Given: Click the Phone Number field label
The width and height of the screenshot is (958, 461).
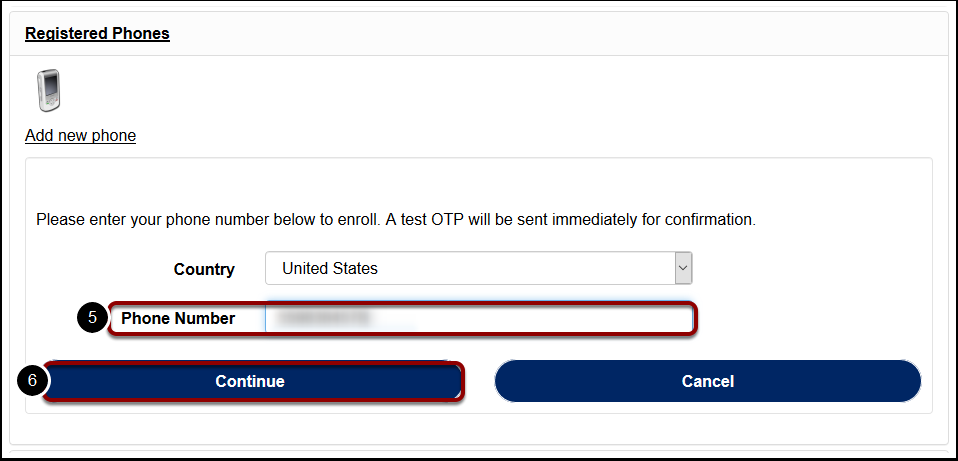Looking at the screenshot, I should click(178, 318).
